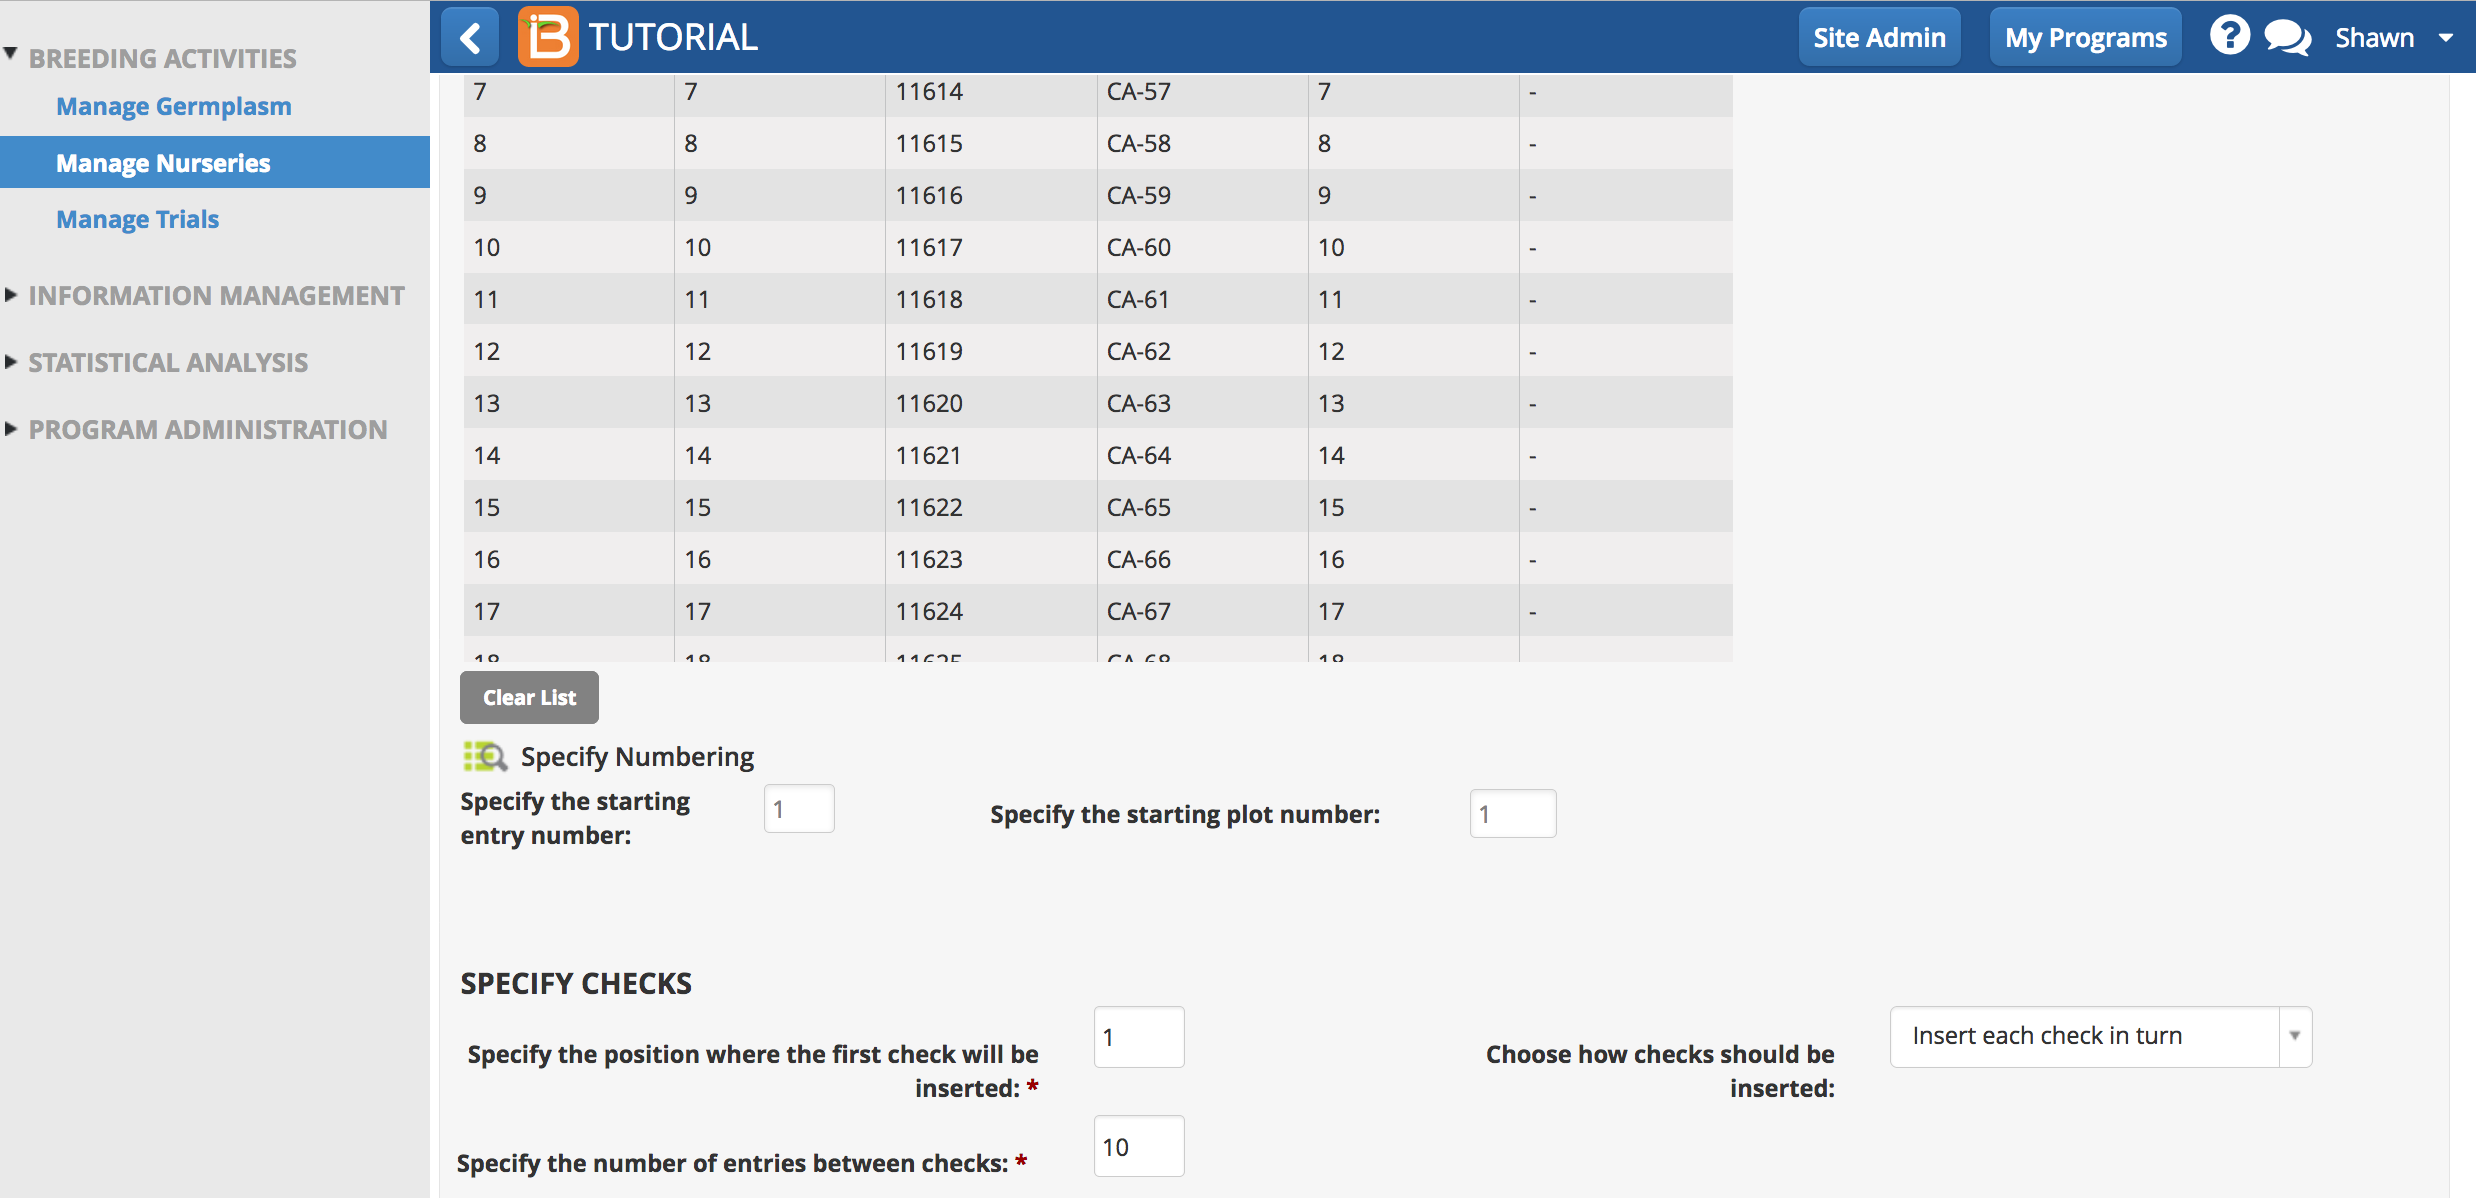Select the CA-67 designation cell

(1202, 611)
